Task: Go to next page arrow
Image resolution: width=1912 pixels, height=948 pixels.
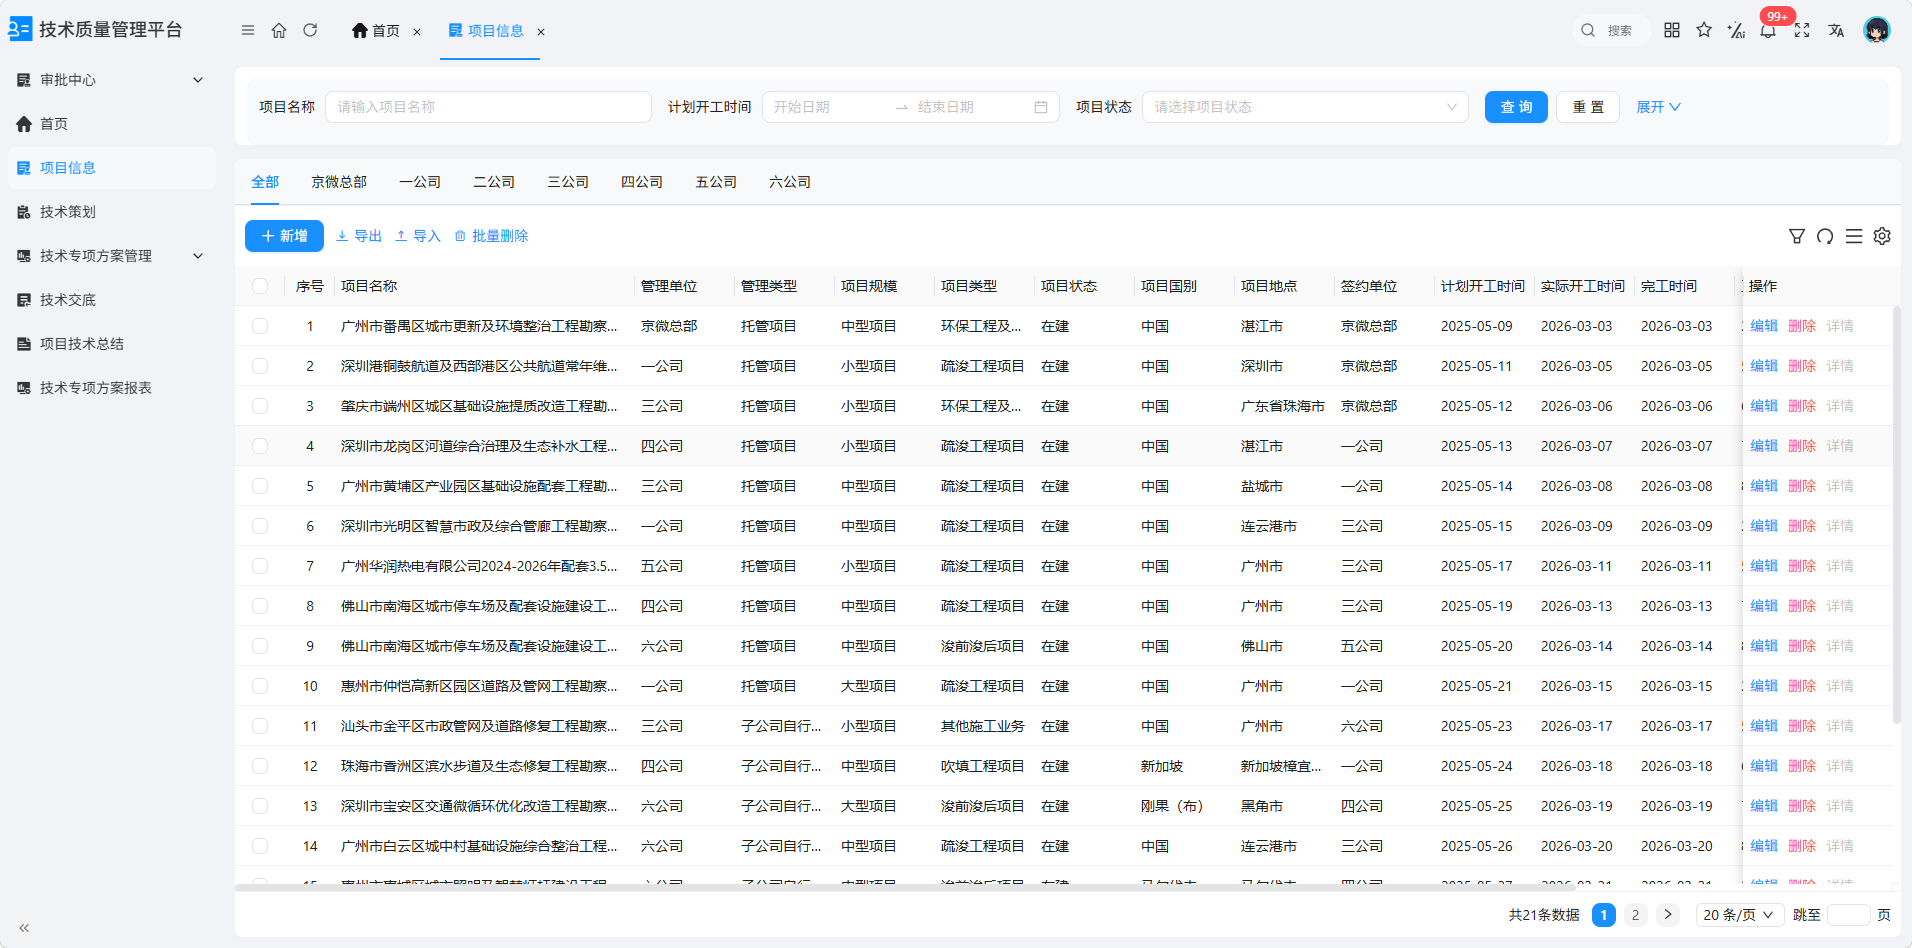Action: point(1668,915)
